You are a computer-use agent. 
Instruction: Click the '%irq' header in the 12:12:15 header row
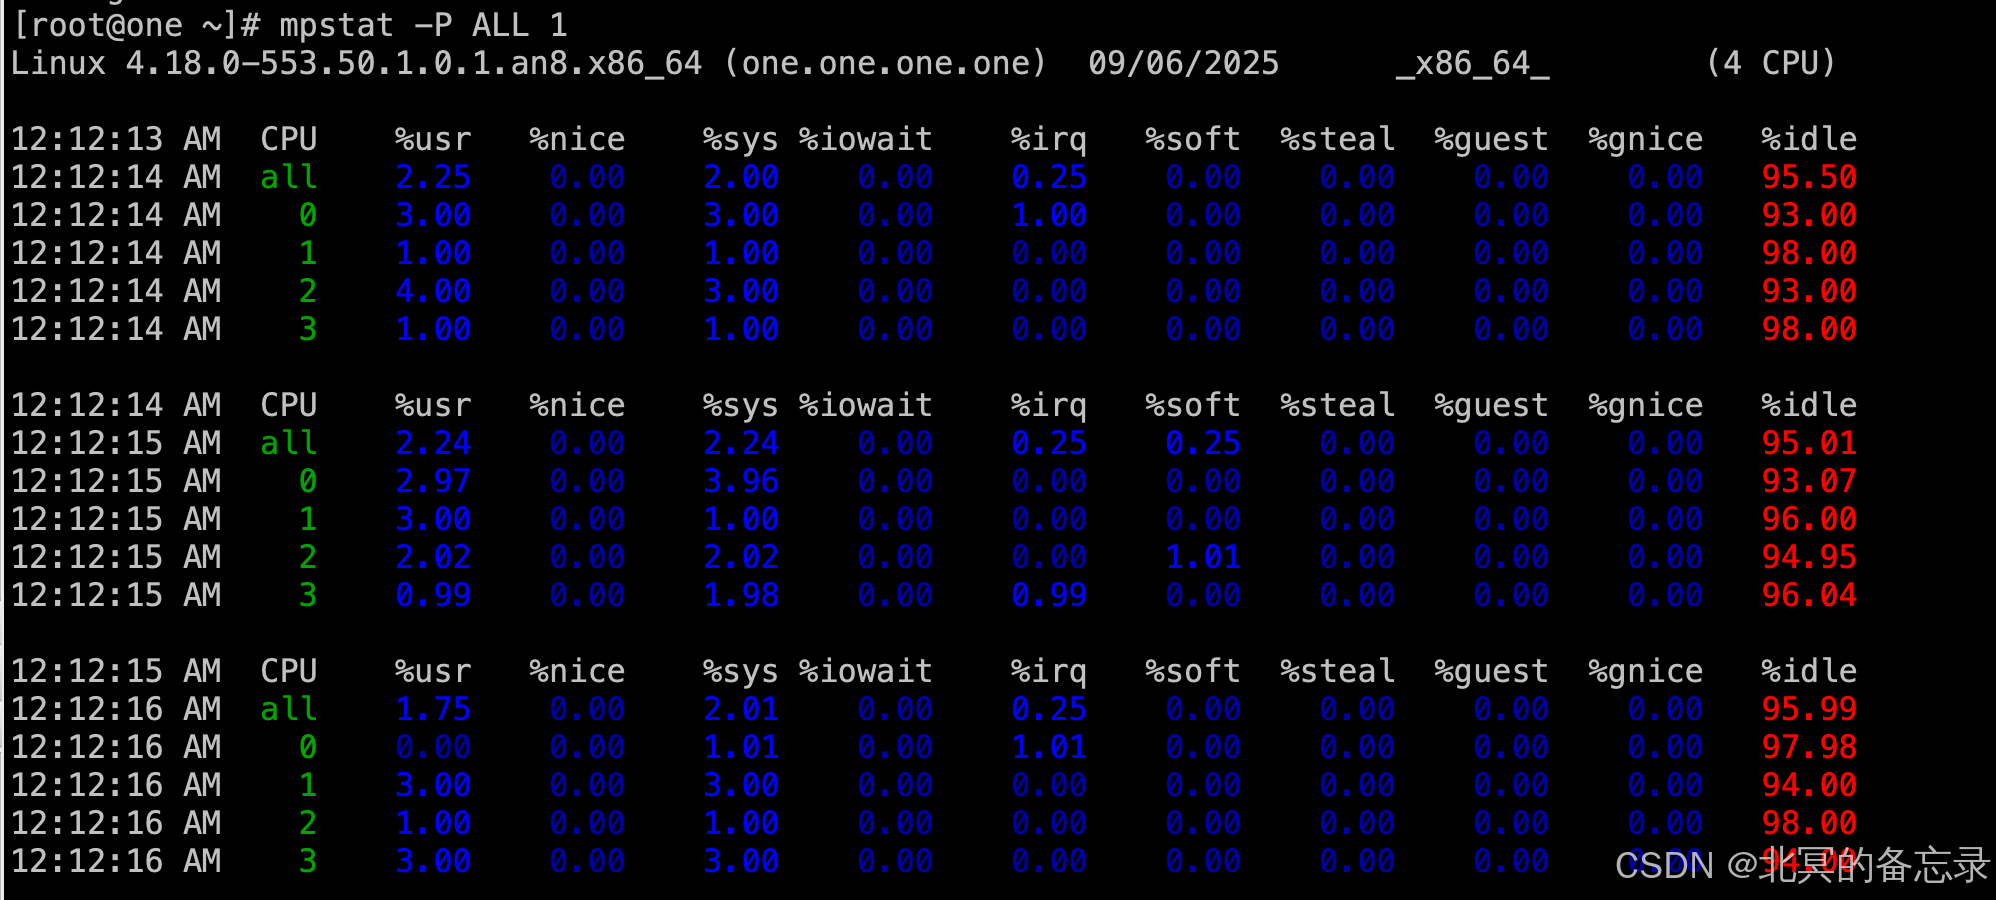[1049, 671]
